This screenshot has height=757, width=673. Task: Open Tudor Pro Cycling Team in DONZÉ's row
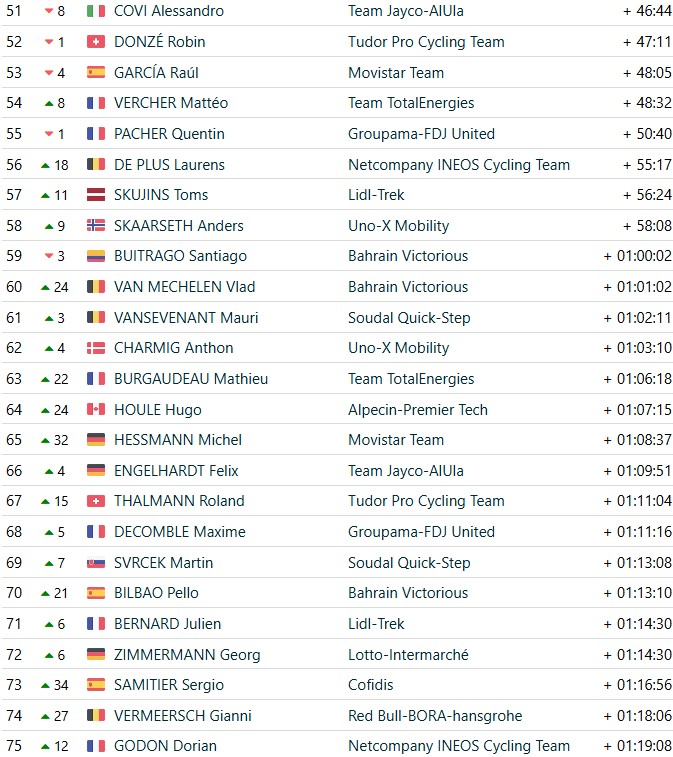[x=426, y=42]
